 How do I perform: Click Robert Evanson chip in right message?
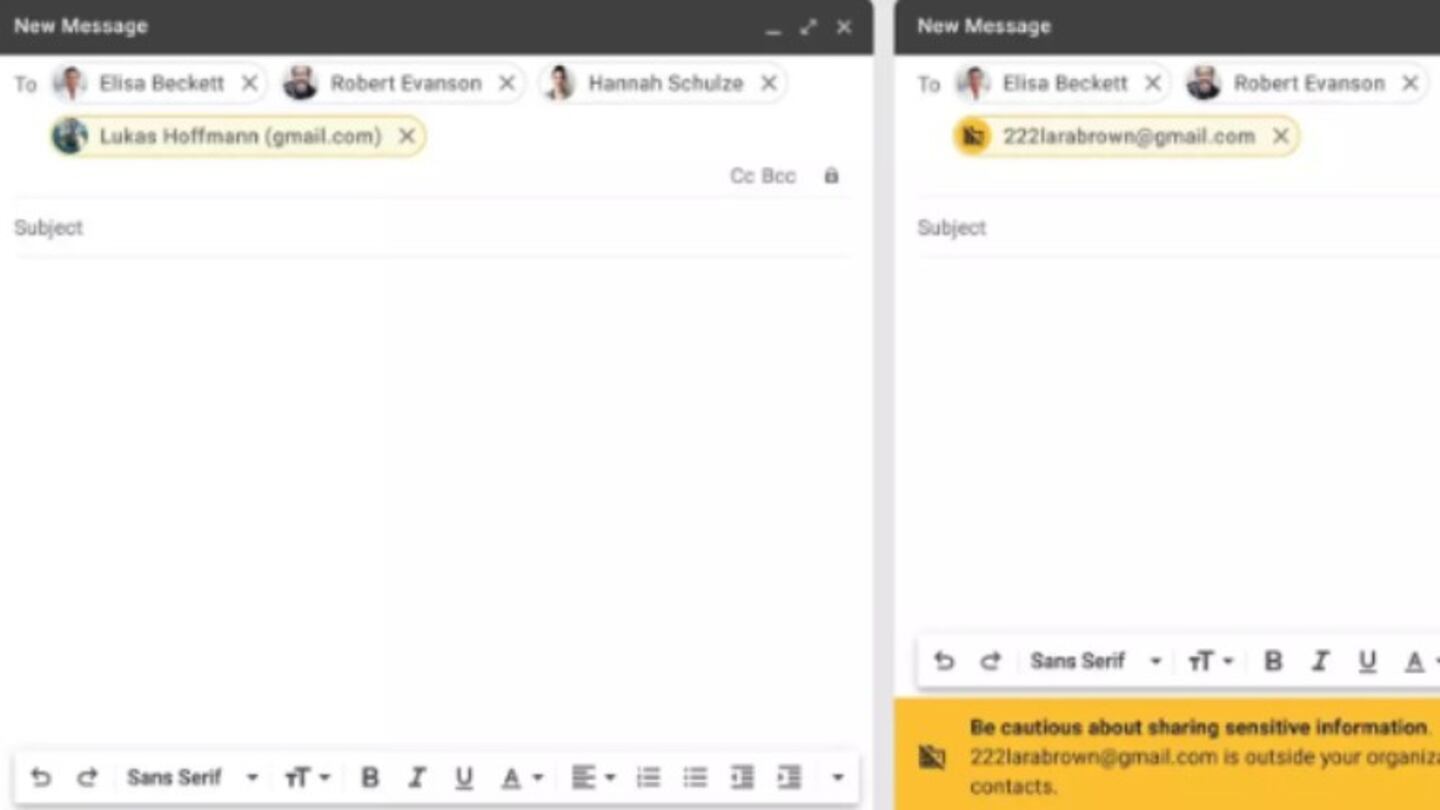pos(1305,83)
